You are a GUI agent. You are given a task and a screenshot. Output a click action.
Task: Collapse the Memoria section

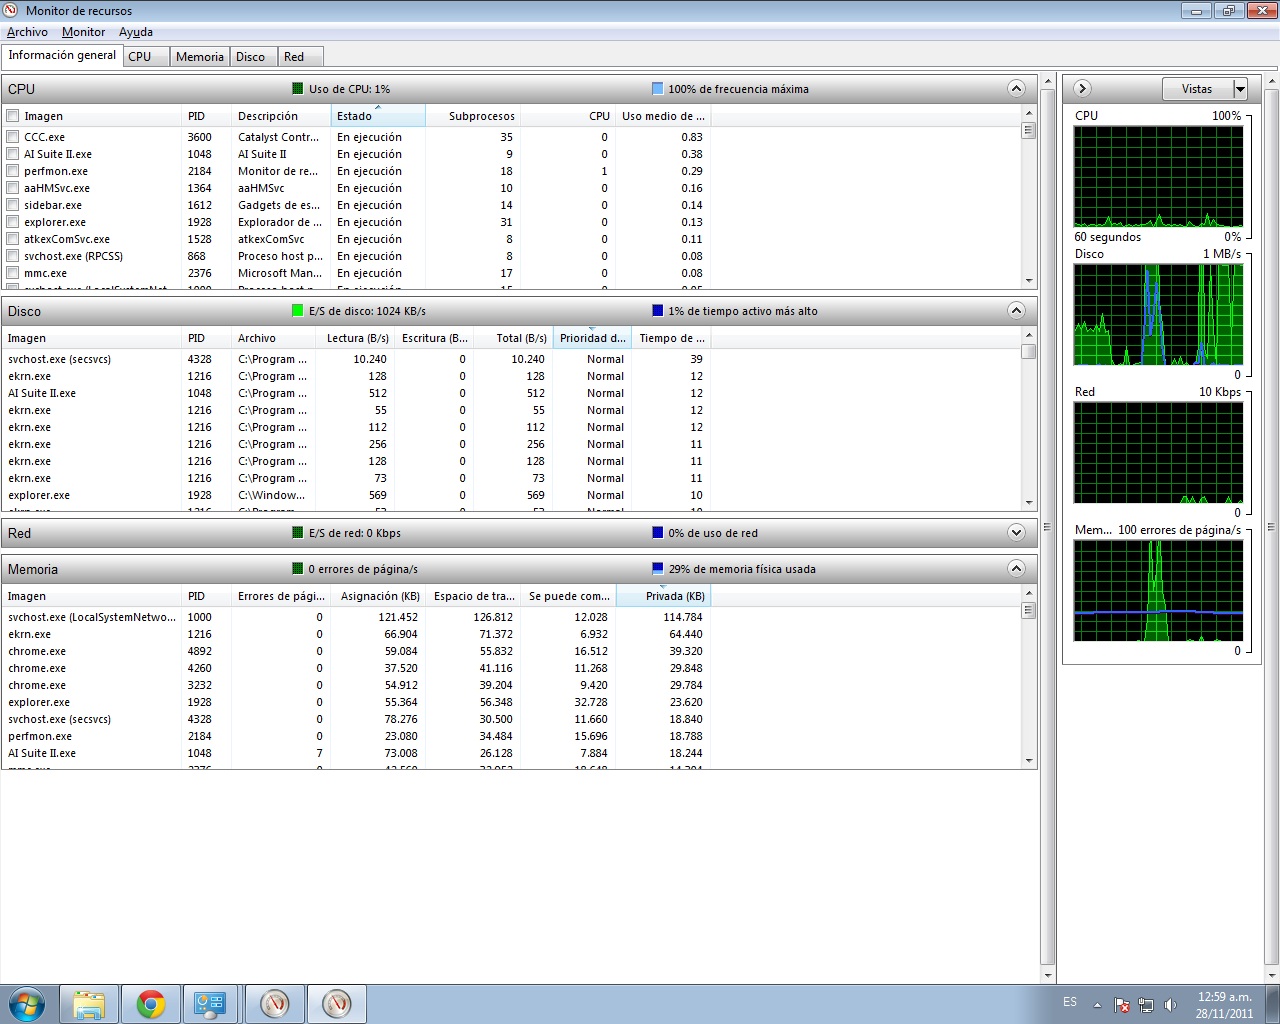coord(1016,569)
